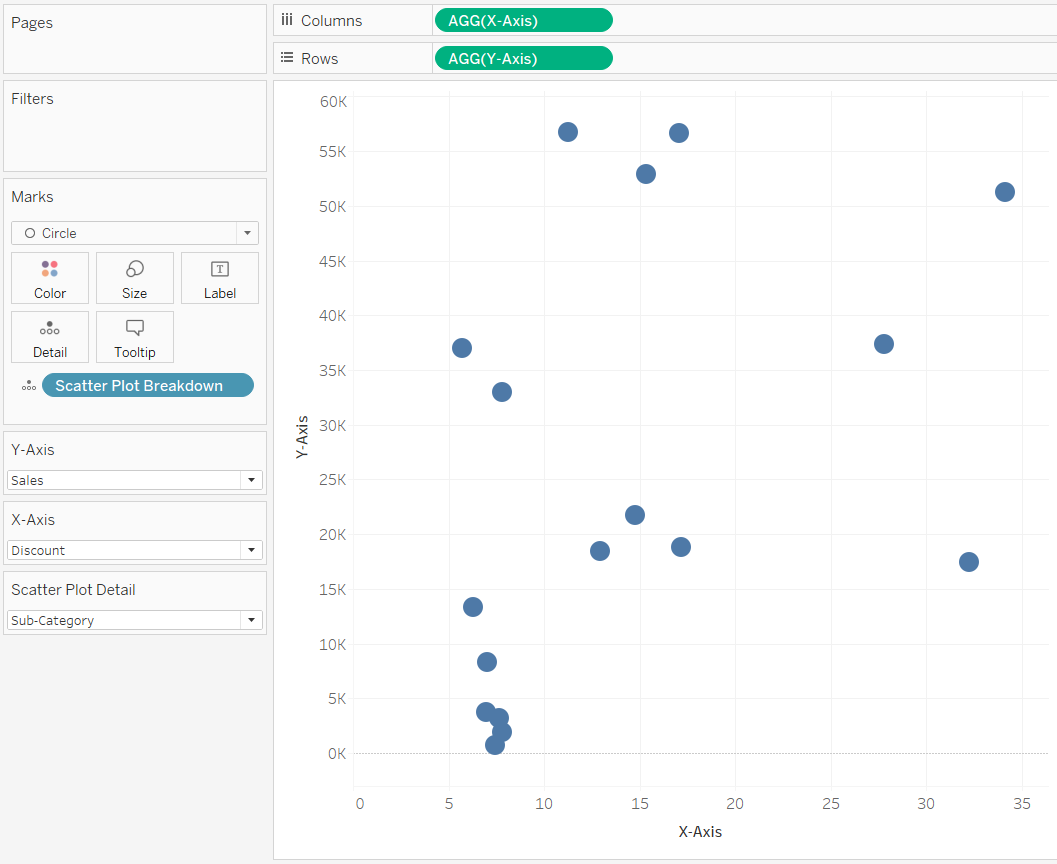Open the Discount dropdown under X-Axis
This screenshot has height=864, width=1057.
250,550
